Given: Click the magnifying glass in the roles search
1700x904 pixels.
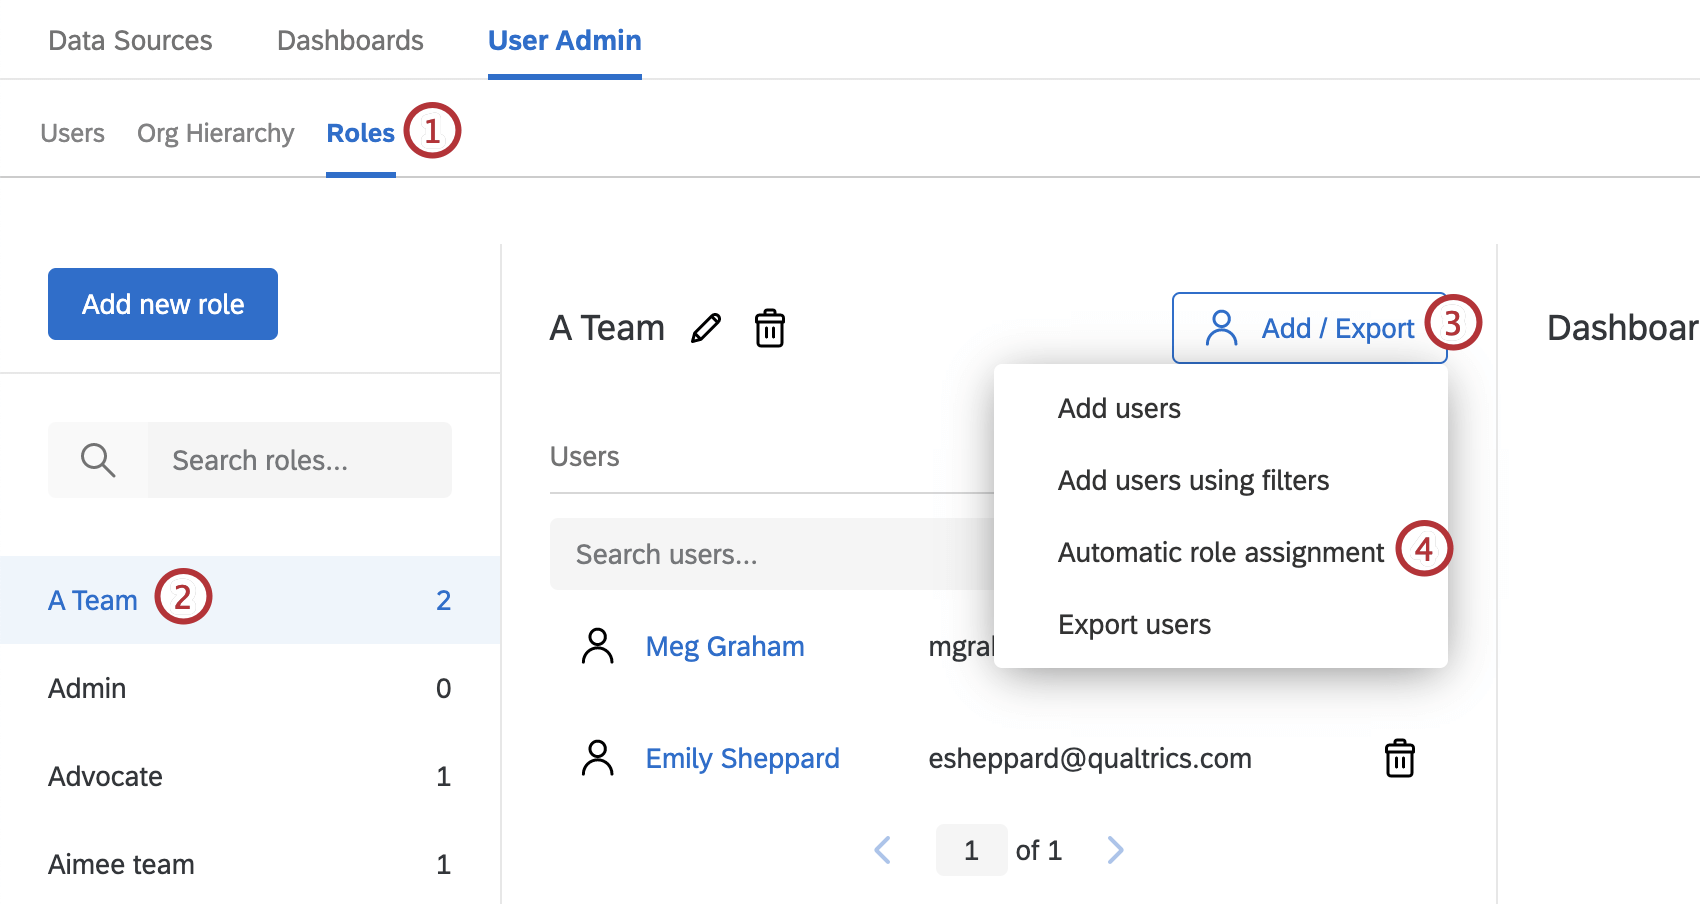Looking at the screenshot, I should [97, 460].
